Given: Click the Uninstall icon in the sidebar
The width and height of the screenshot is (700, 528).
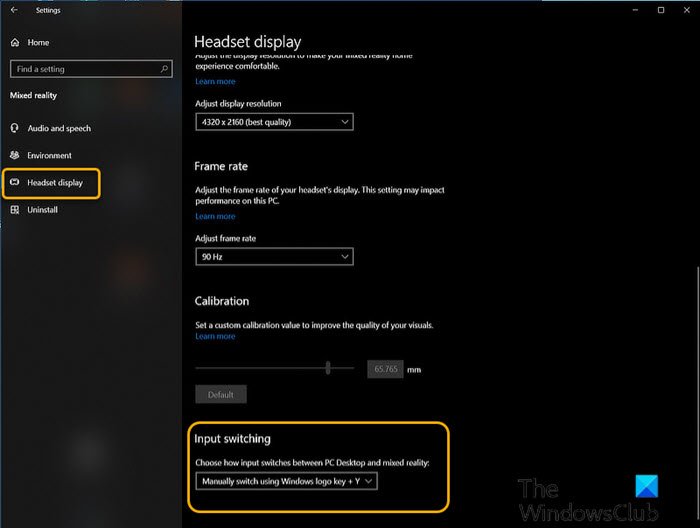Looking at the screenshot, I should pyautogui.click(x=15, y=210).
